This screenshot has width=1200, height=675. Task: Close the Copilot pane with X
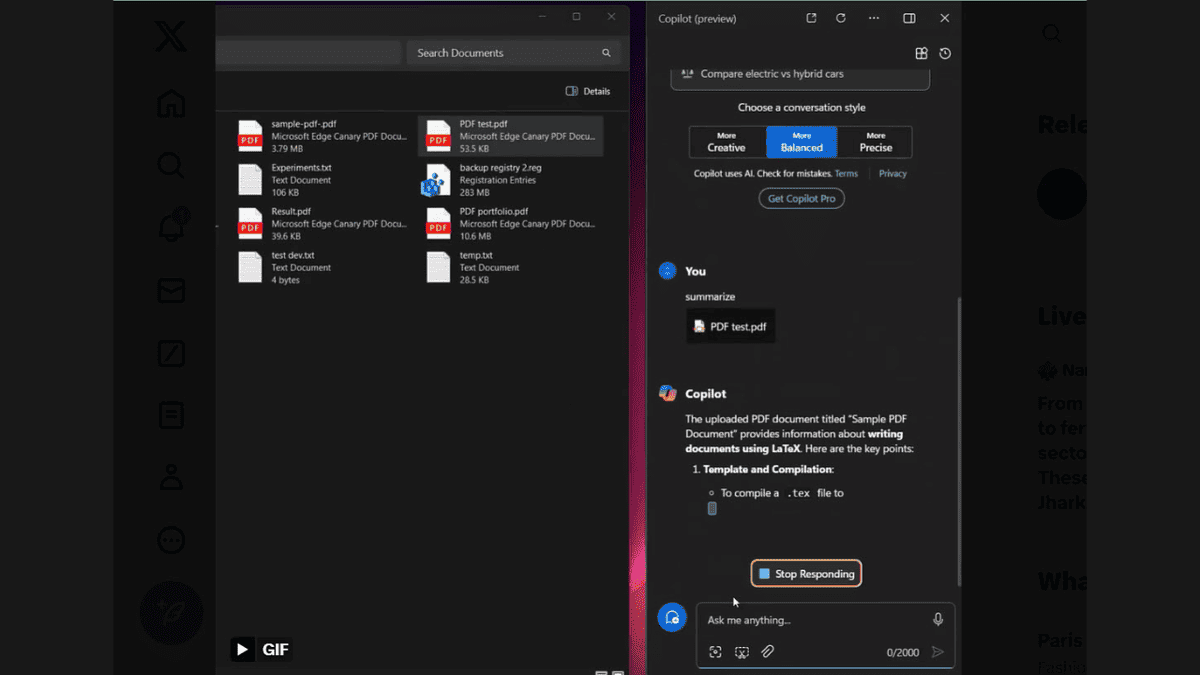coord(945,18)
